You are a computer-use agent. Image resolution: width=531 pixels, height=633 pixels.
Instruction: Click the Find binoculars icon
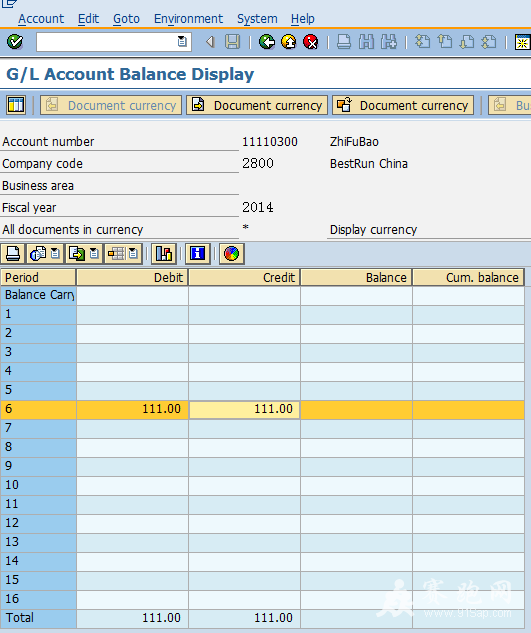pyautogui.click(x=366, y=42)
